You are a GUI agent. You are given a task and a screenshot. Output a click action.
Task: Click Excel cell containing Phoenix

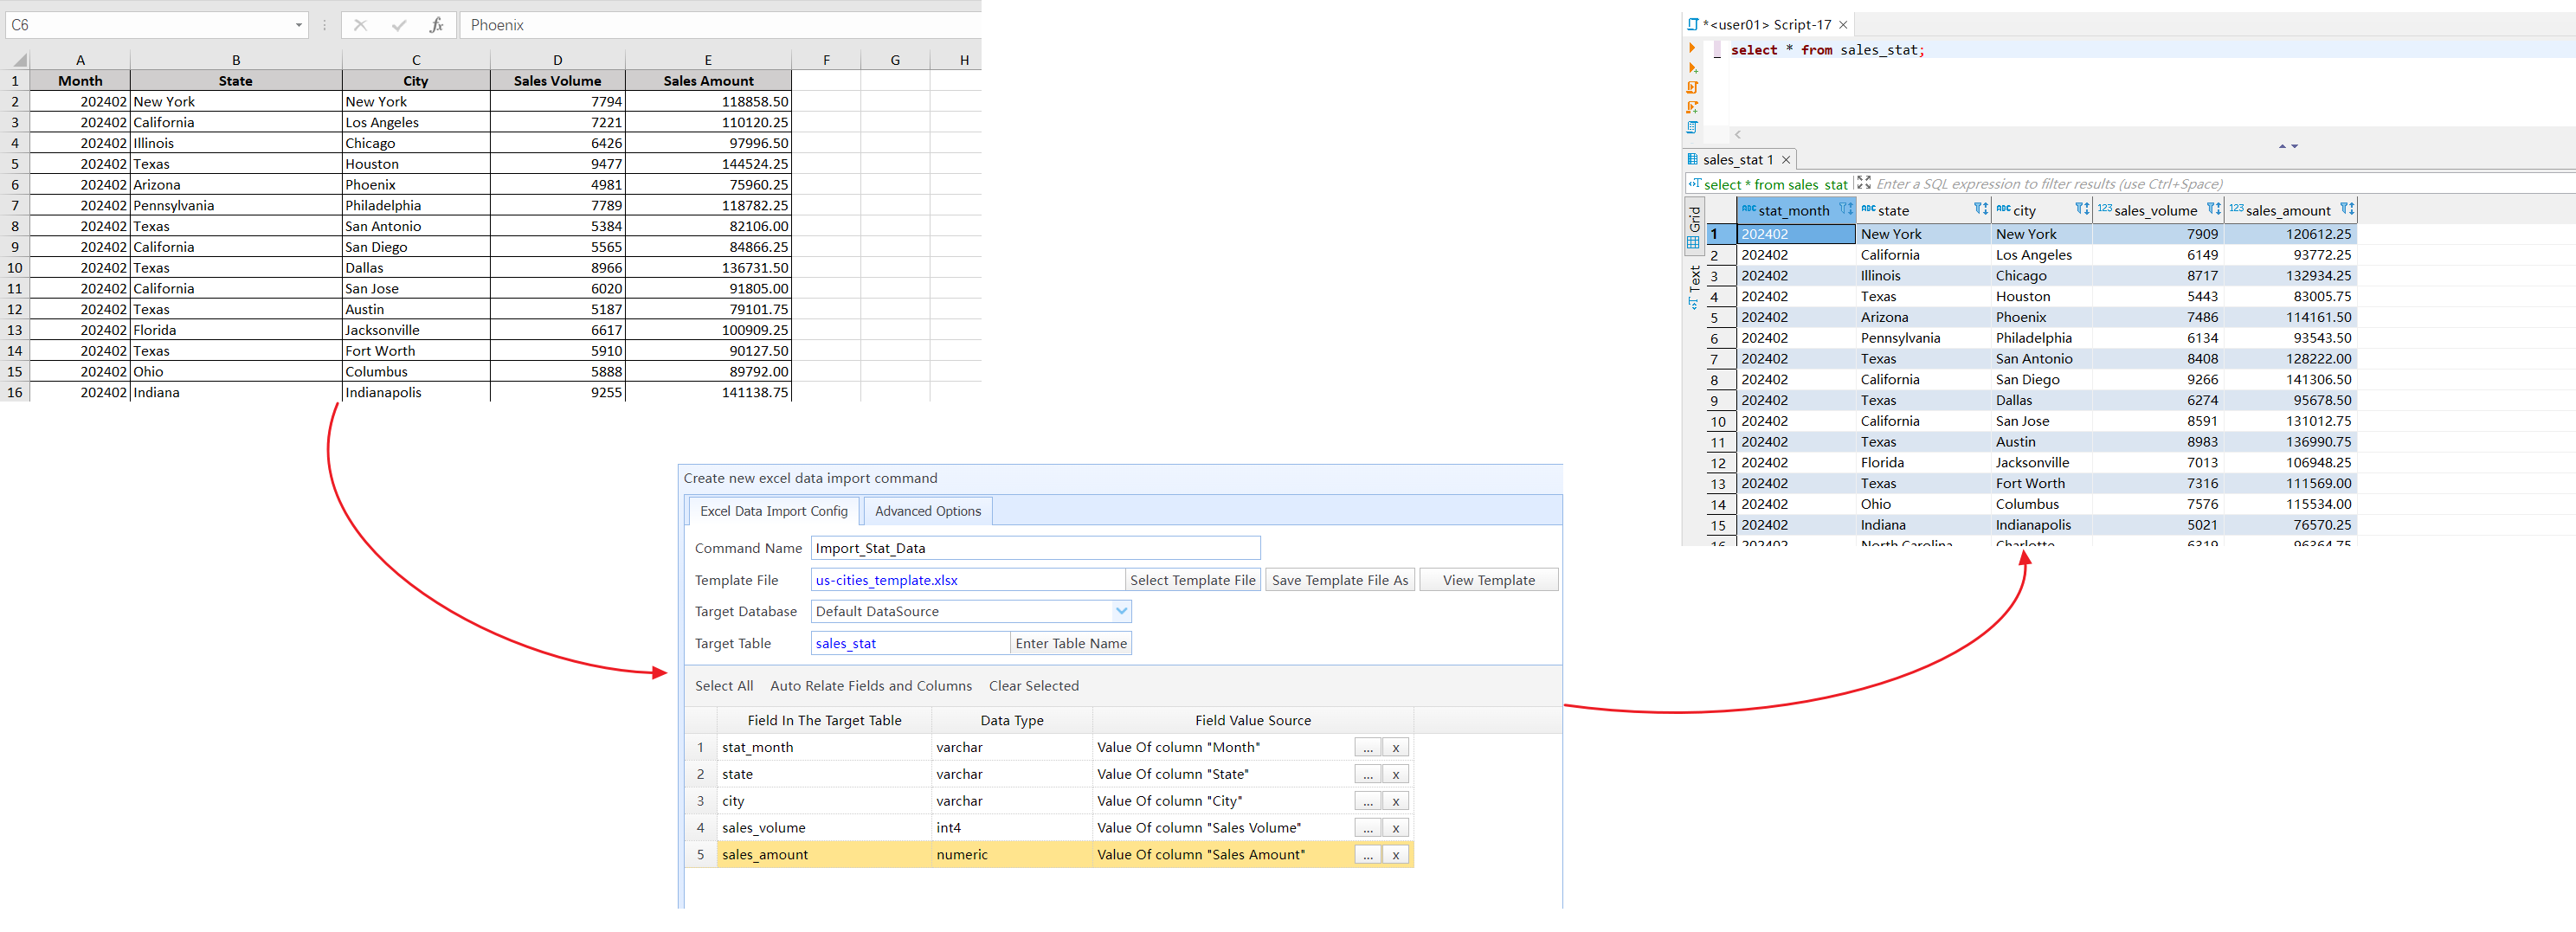(416, 184)
